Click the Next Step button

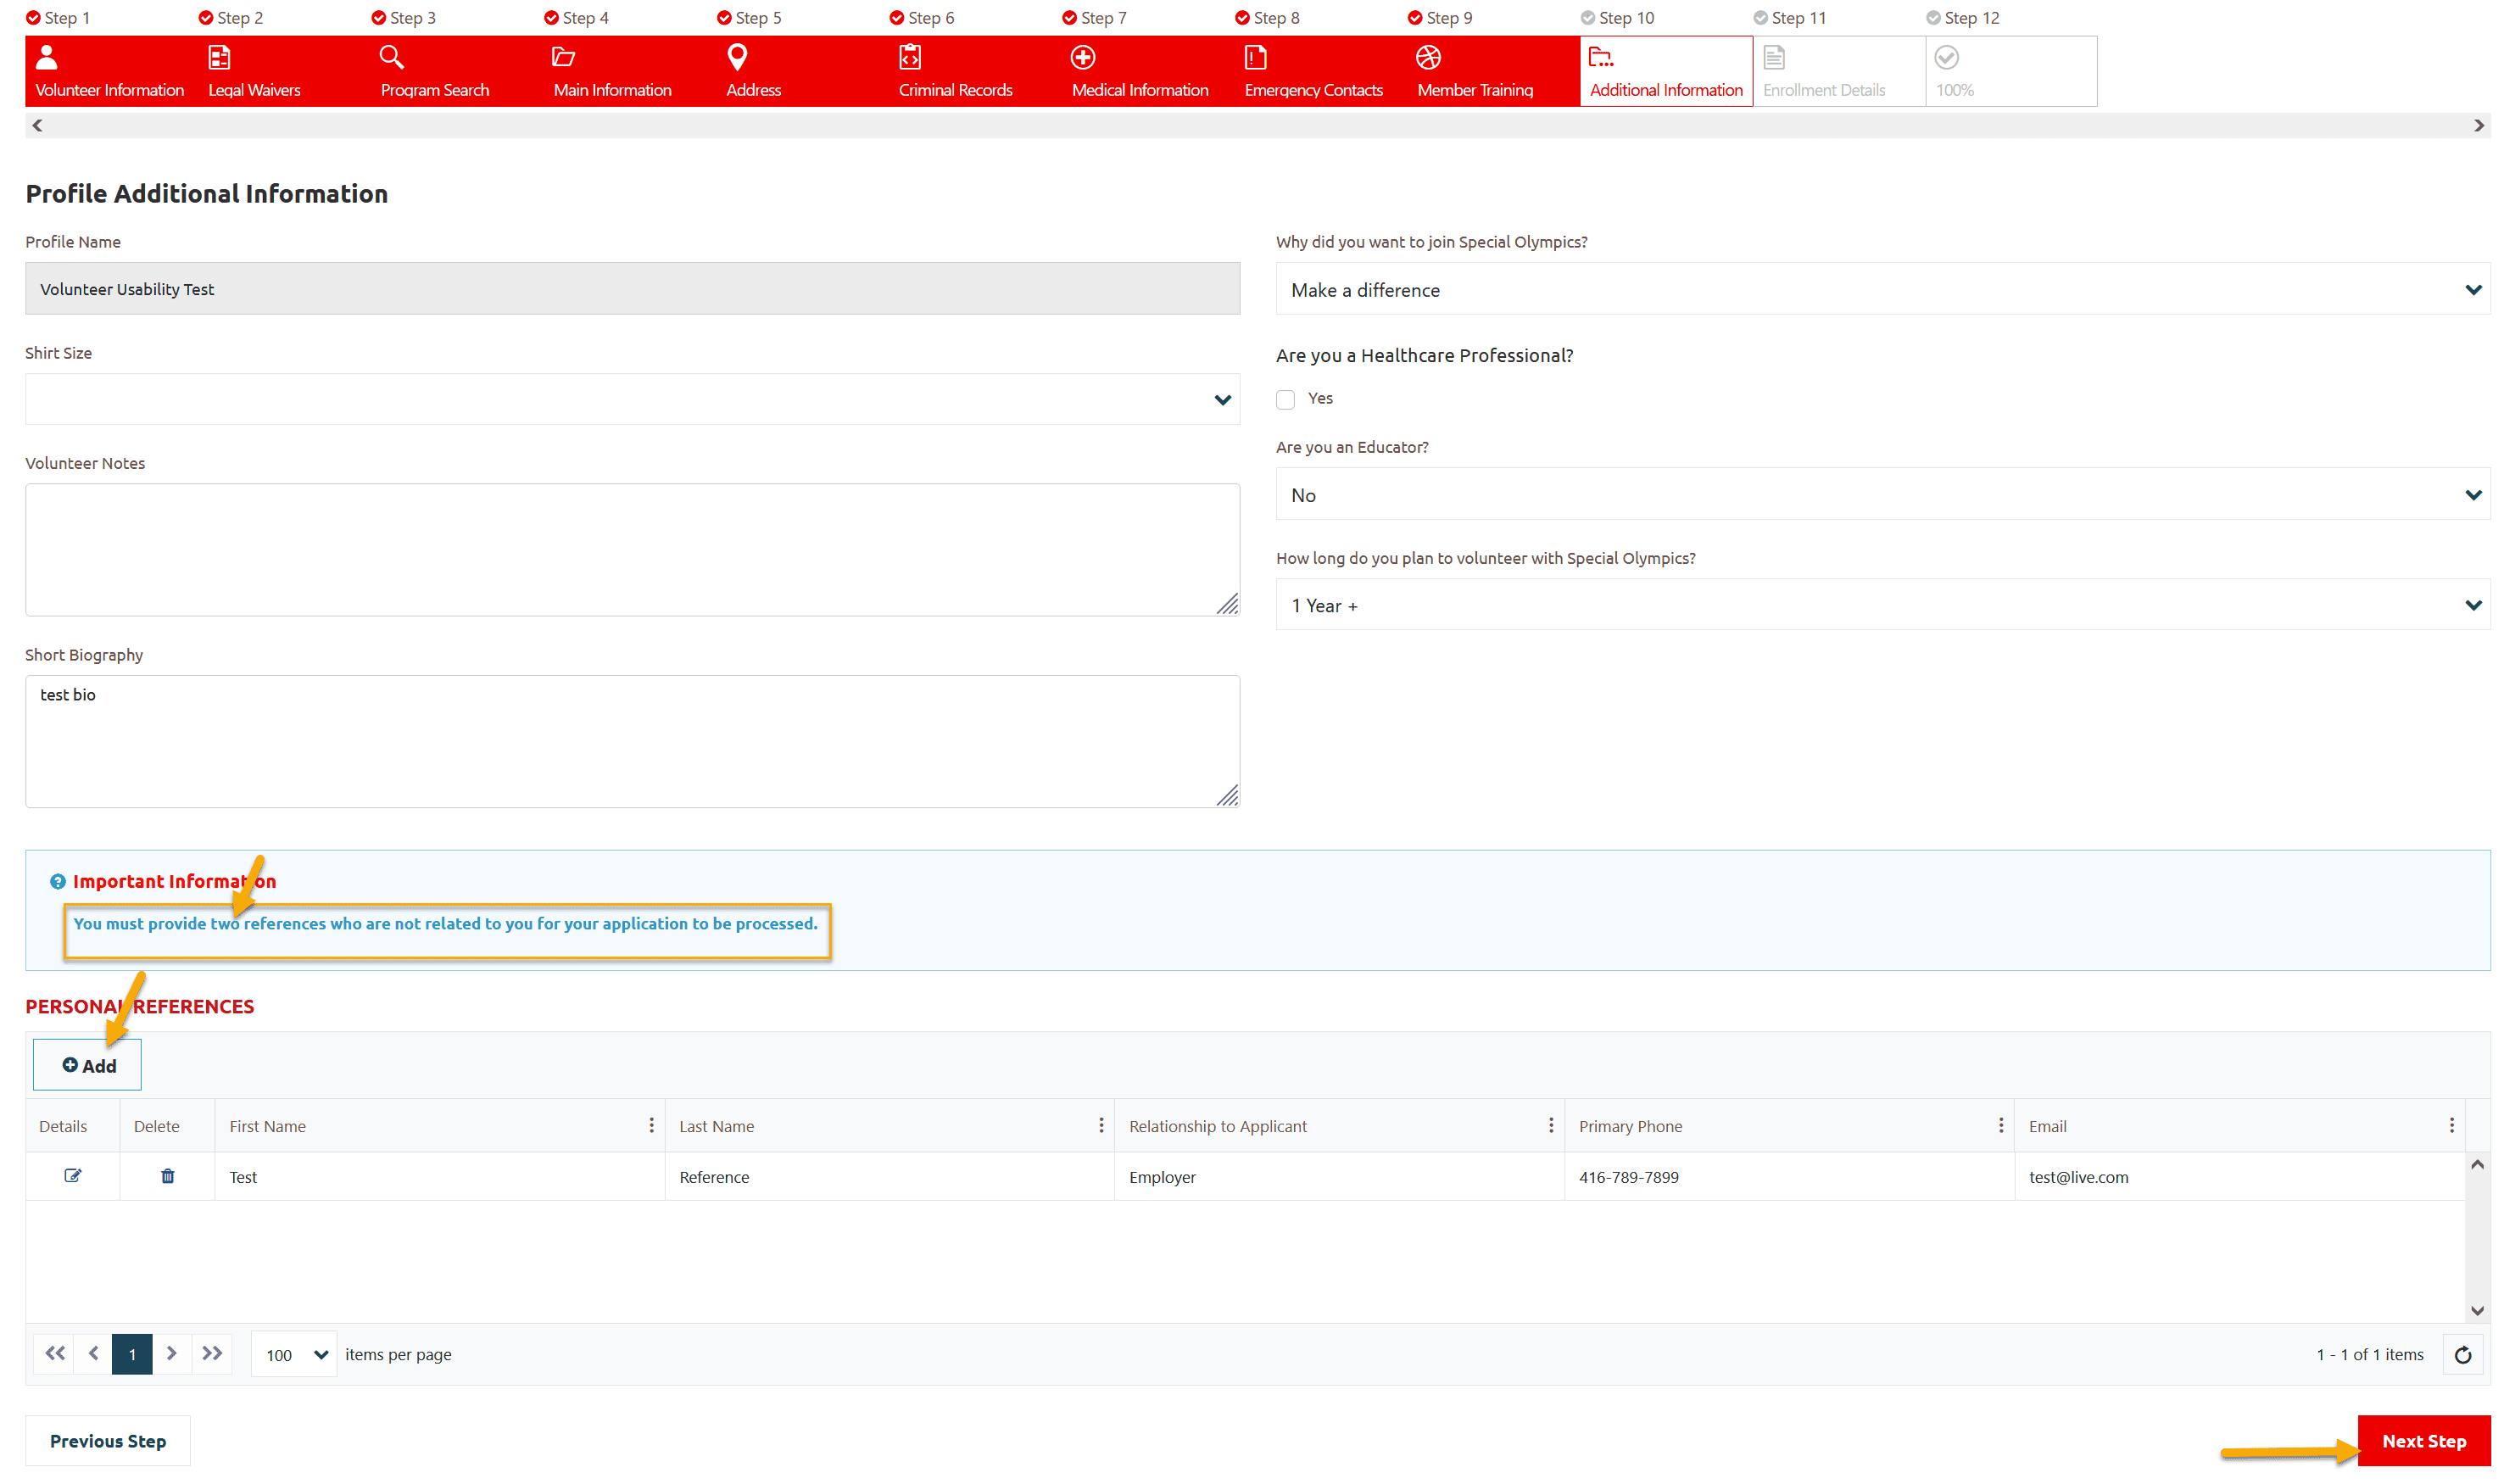(2423, 1440)
